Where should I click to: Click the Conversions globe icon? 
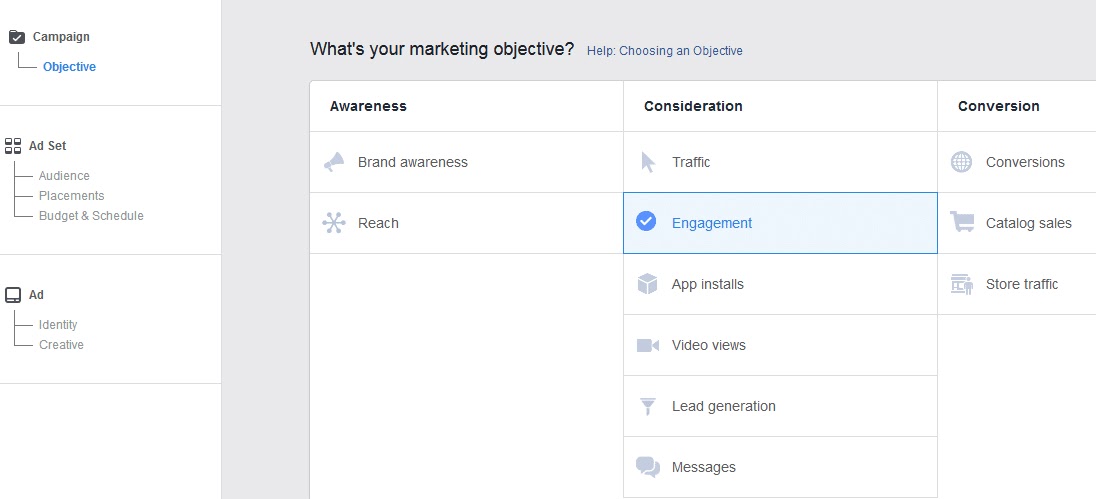962,162
